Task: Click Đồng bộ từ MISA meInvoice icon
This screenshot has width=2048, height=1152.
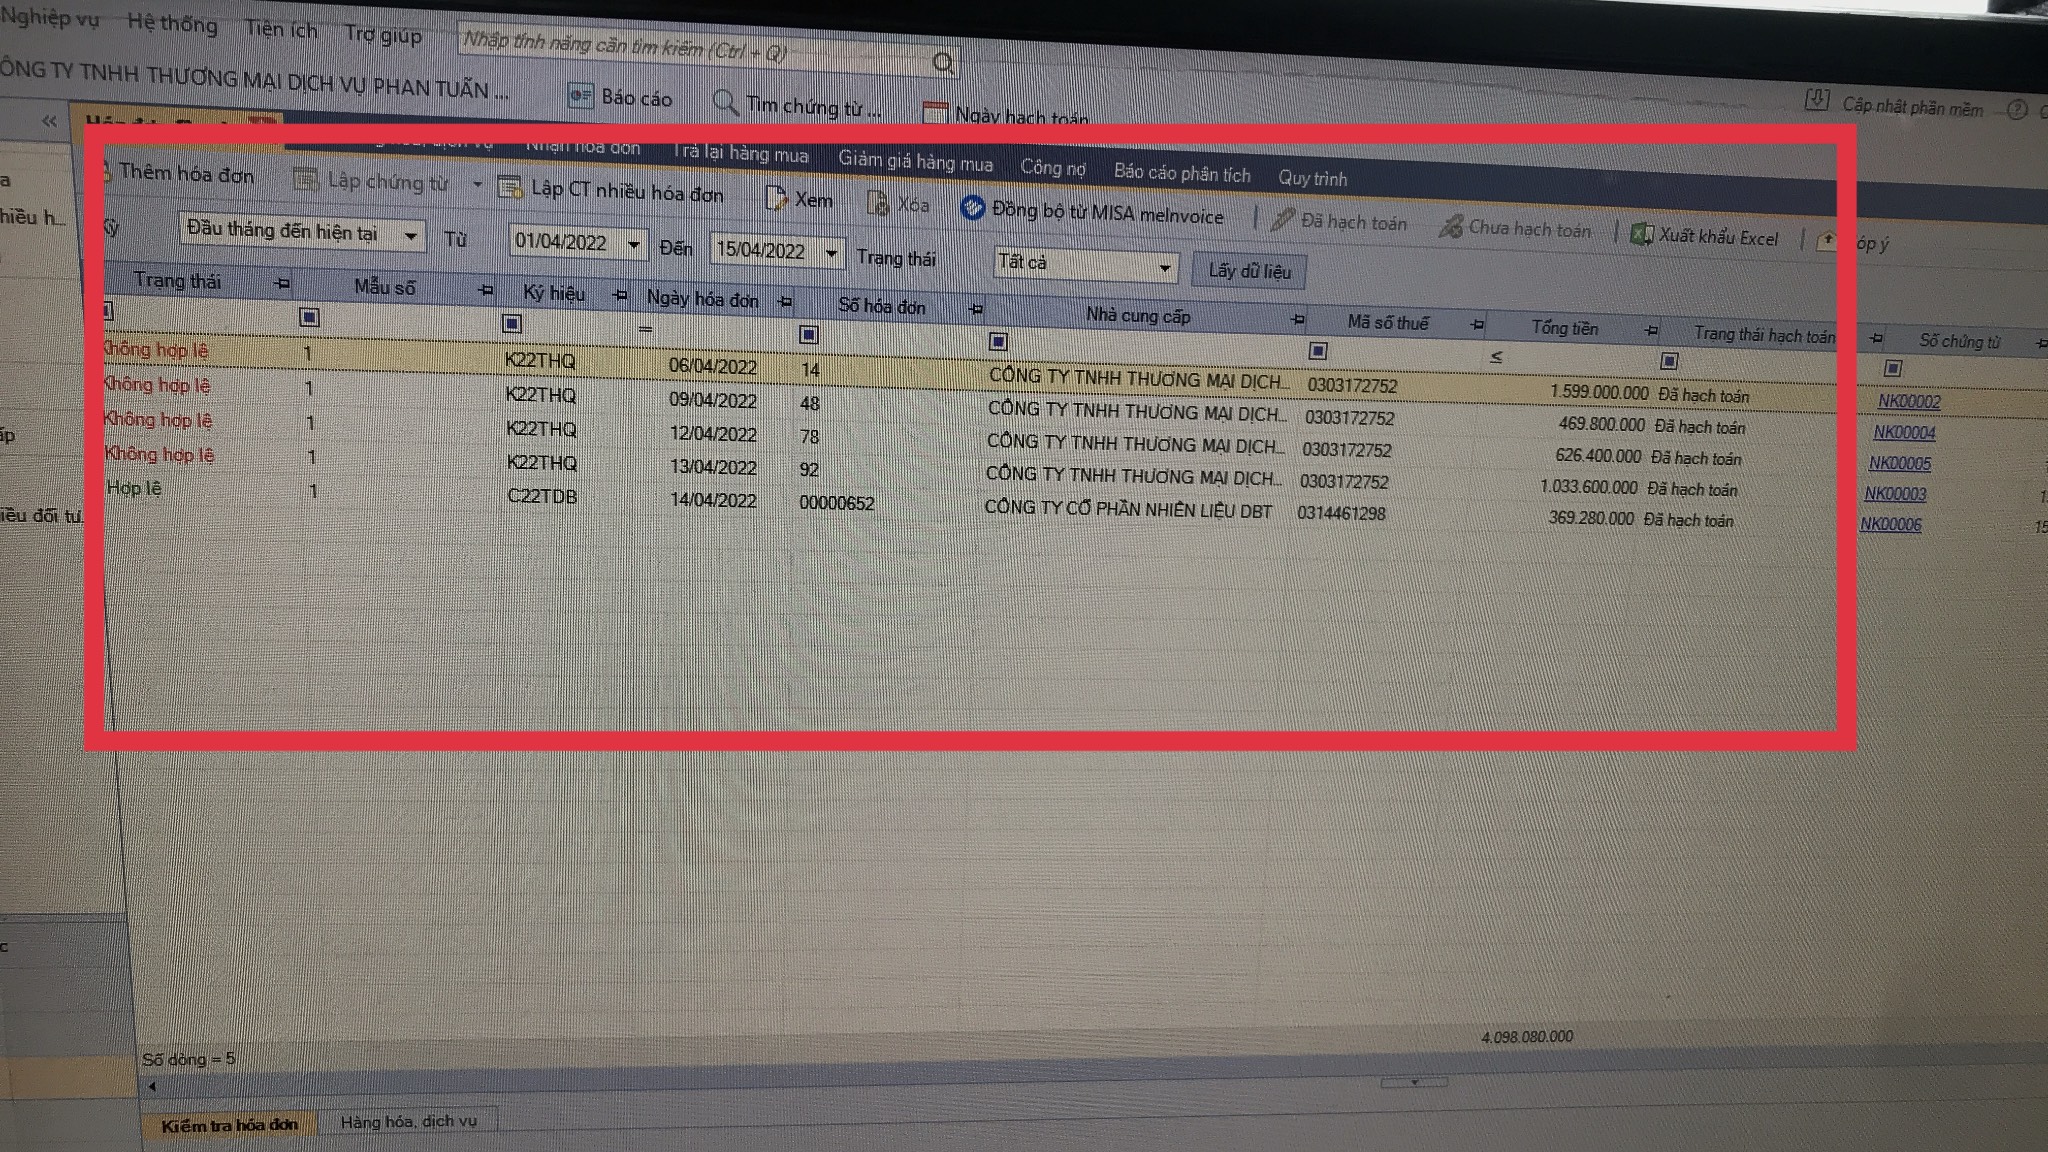Action: pos(972,207)
